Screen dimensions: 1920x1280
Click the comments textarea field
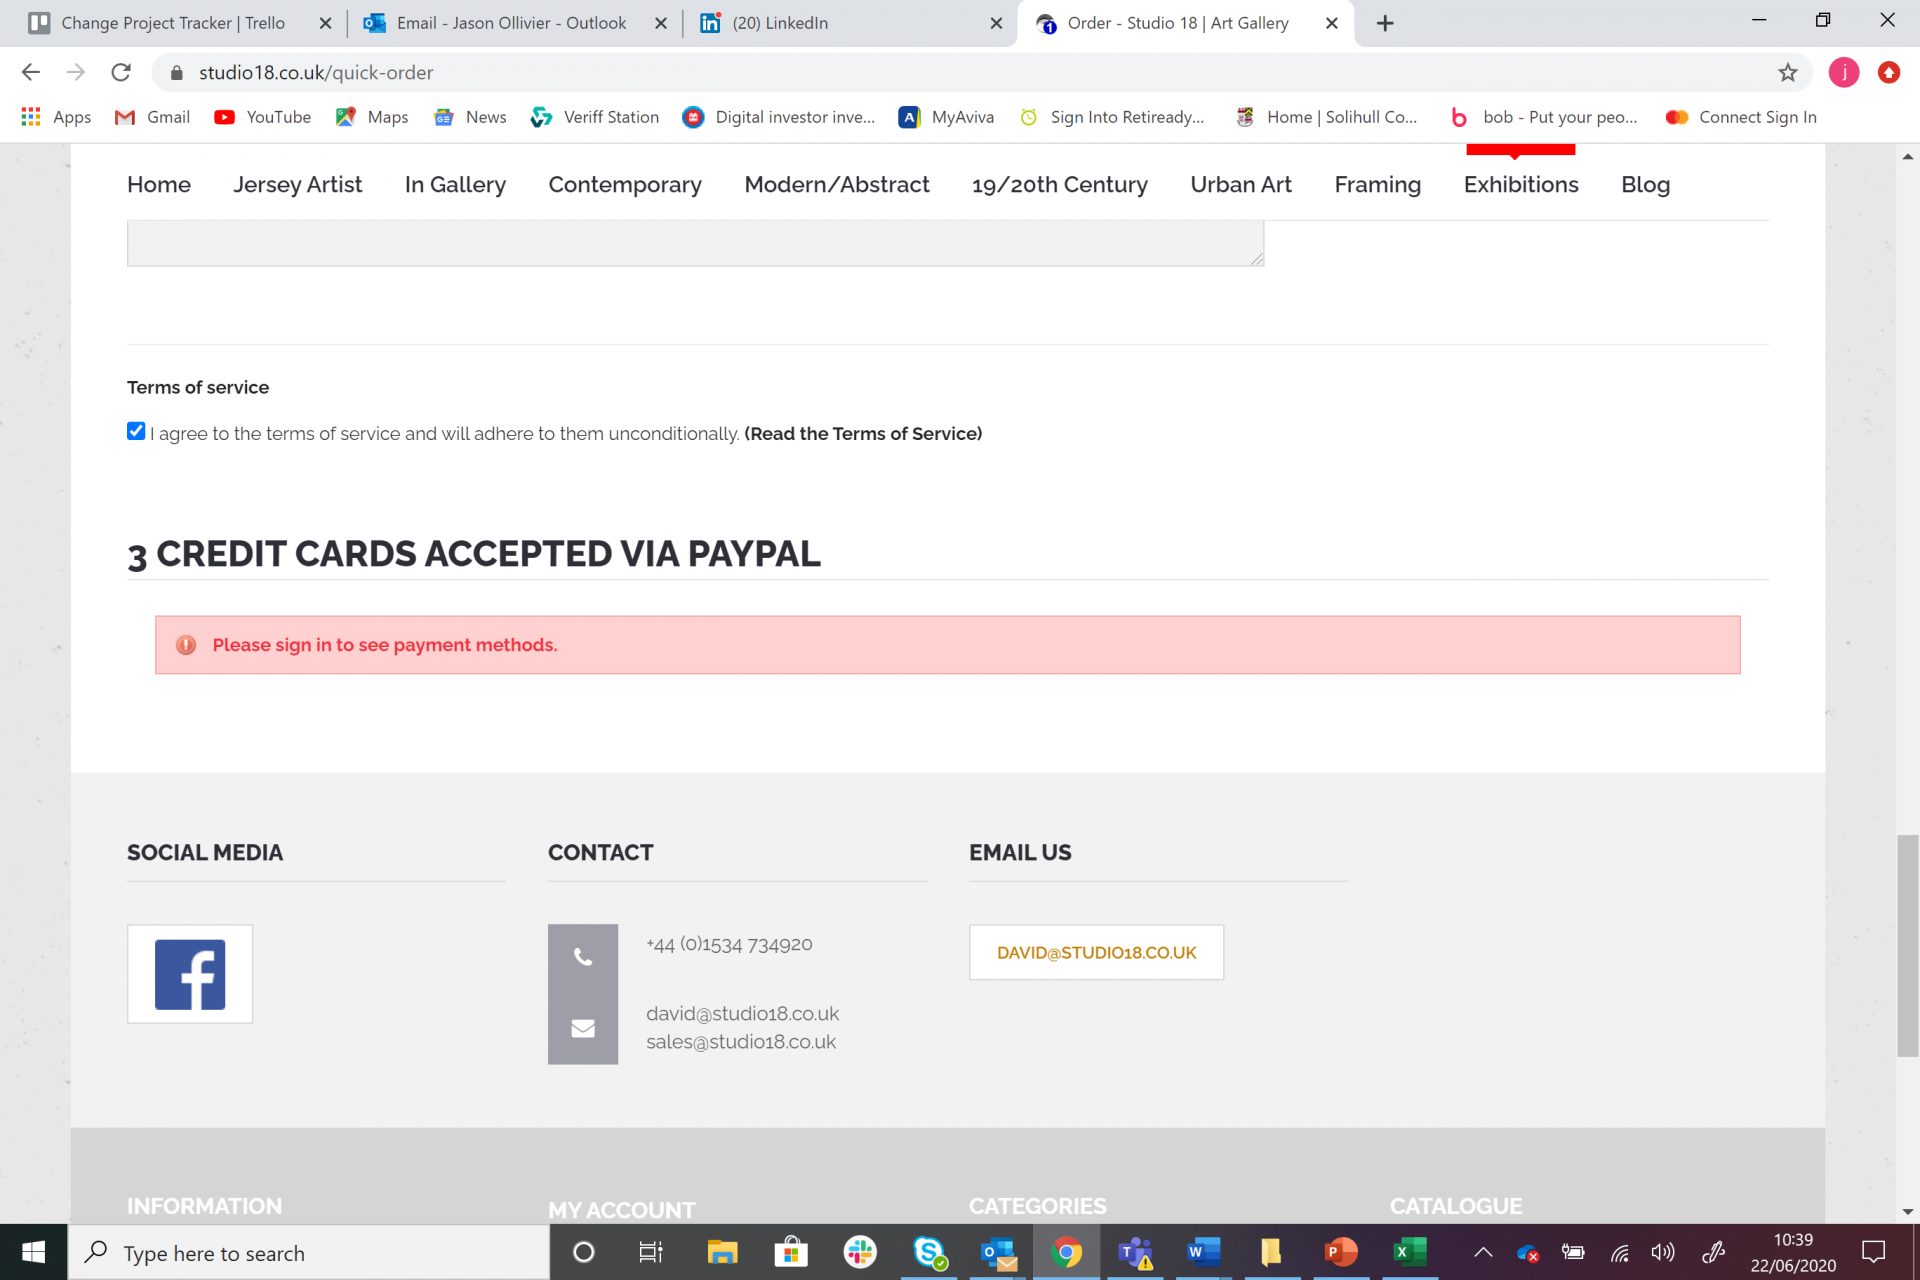pyautogui.click(x=694, y=243)
